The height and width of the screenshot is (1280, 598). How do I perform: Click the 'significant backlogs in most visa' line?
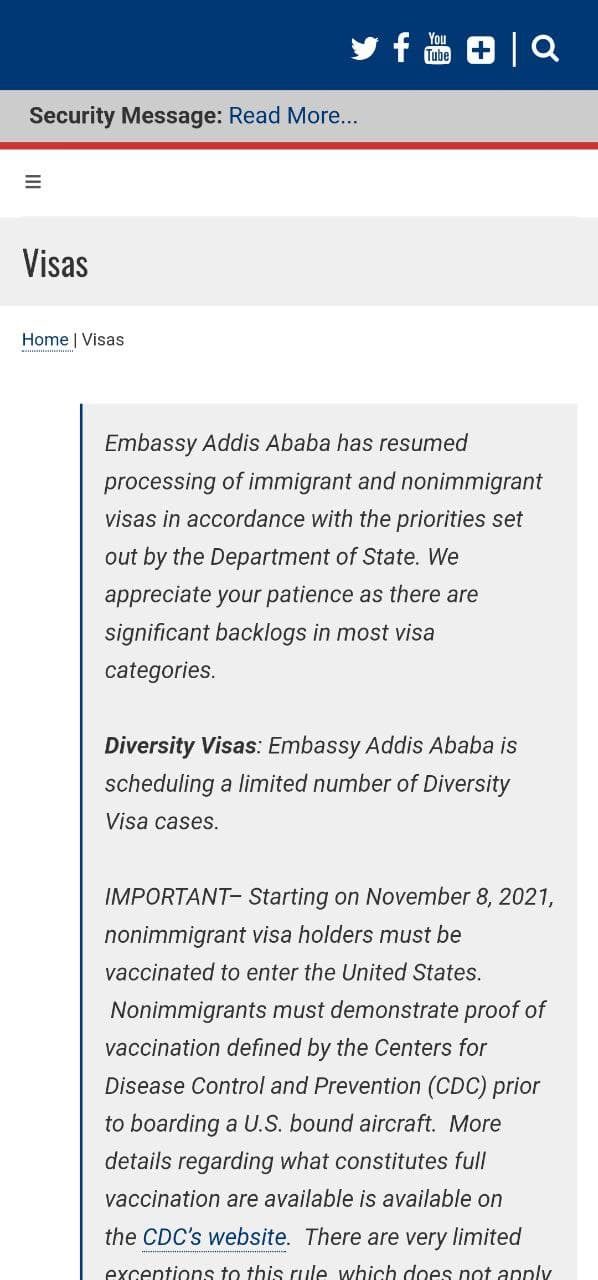pos(270,632)
